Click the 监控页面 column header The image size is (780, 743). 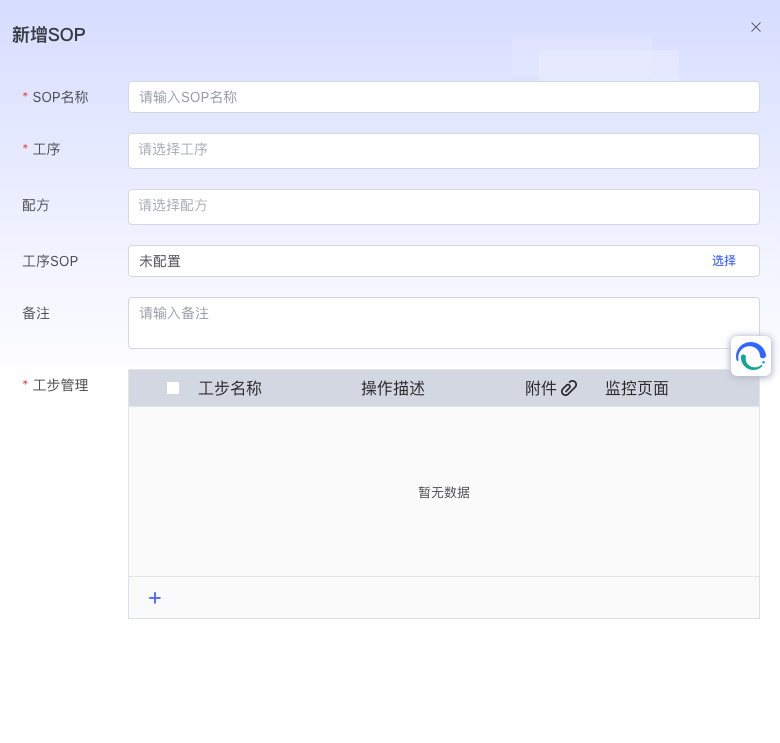(636, 388)
